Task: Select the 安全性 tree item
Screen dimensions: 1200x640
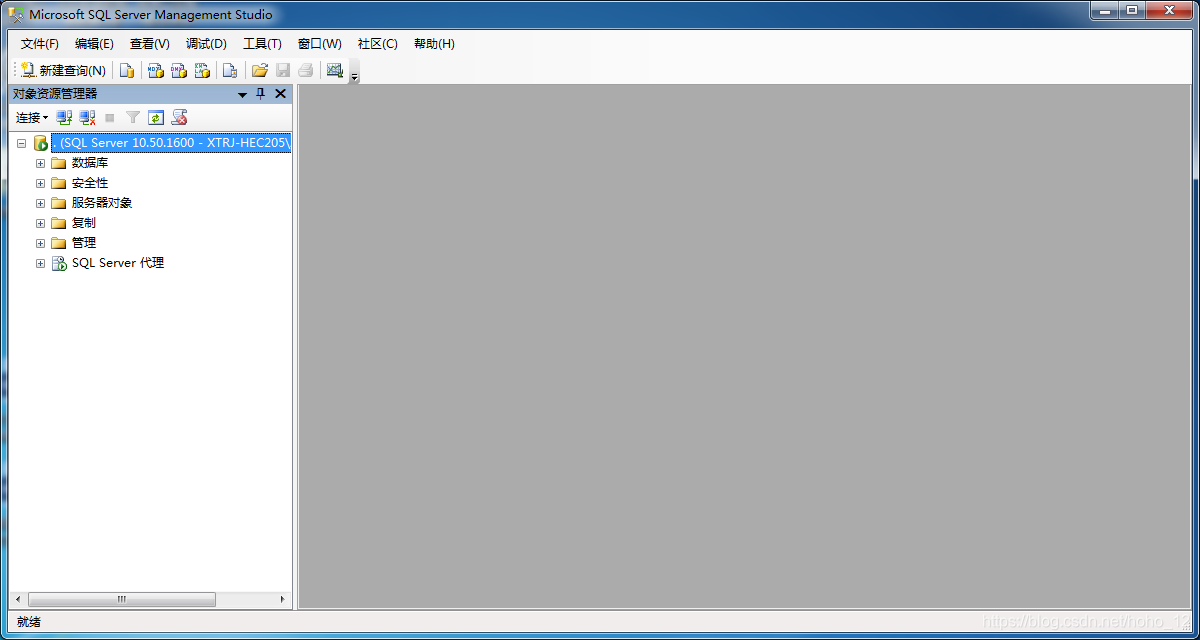Action: coord(90,183)
